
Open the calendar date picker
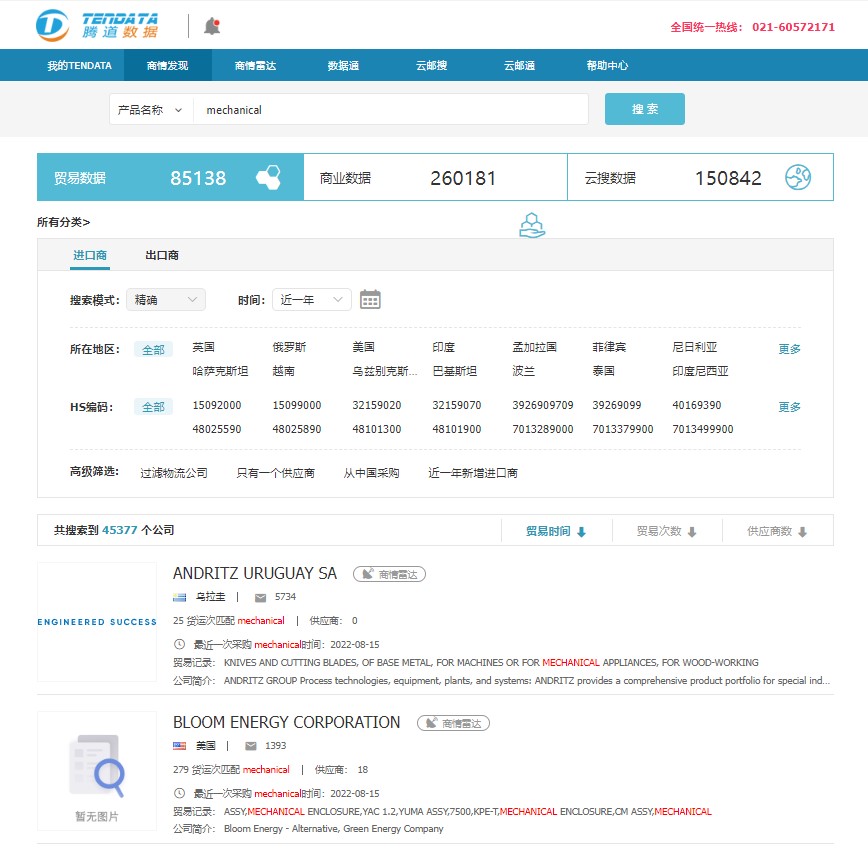[x=370, y=299]
